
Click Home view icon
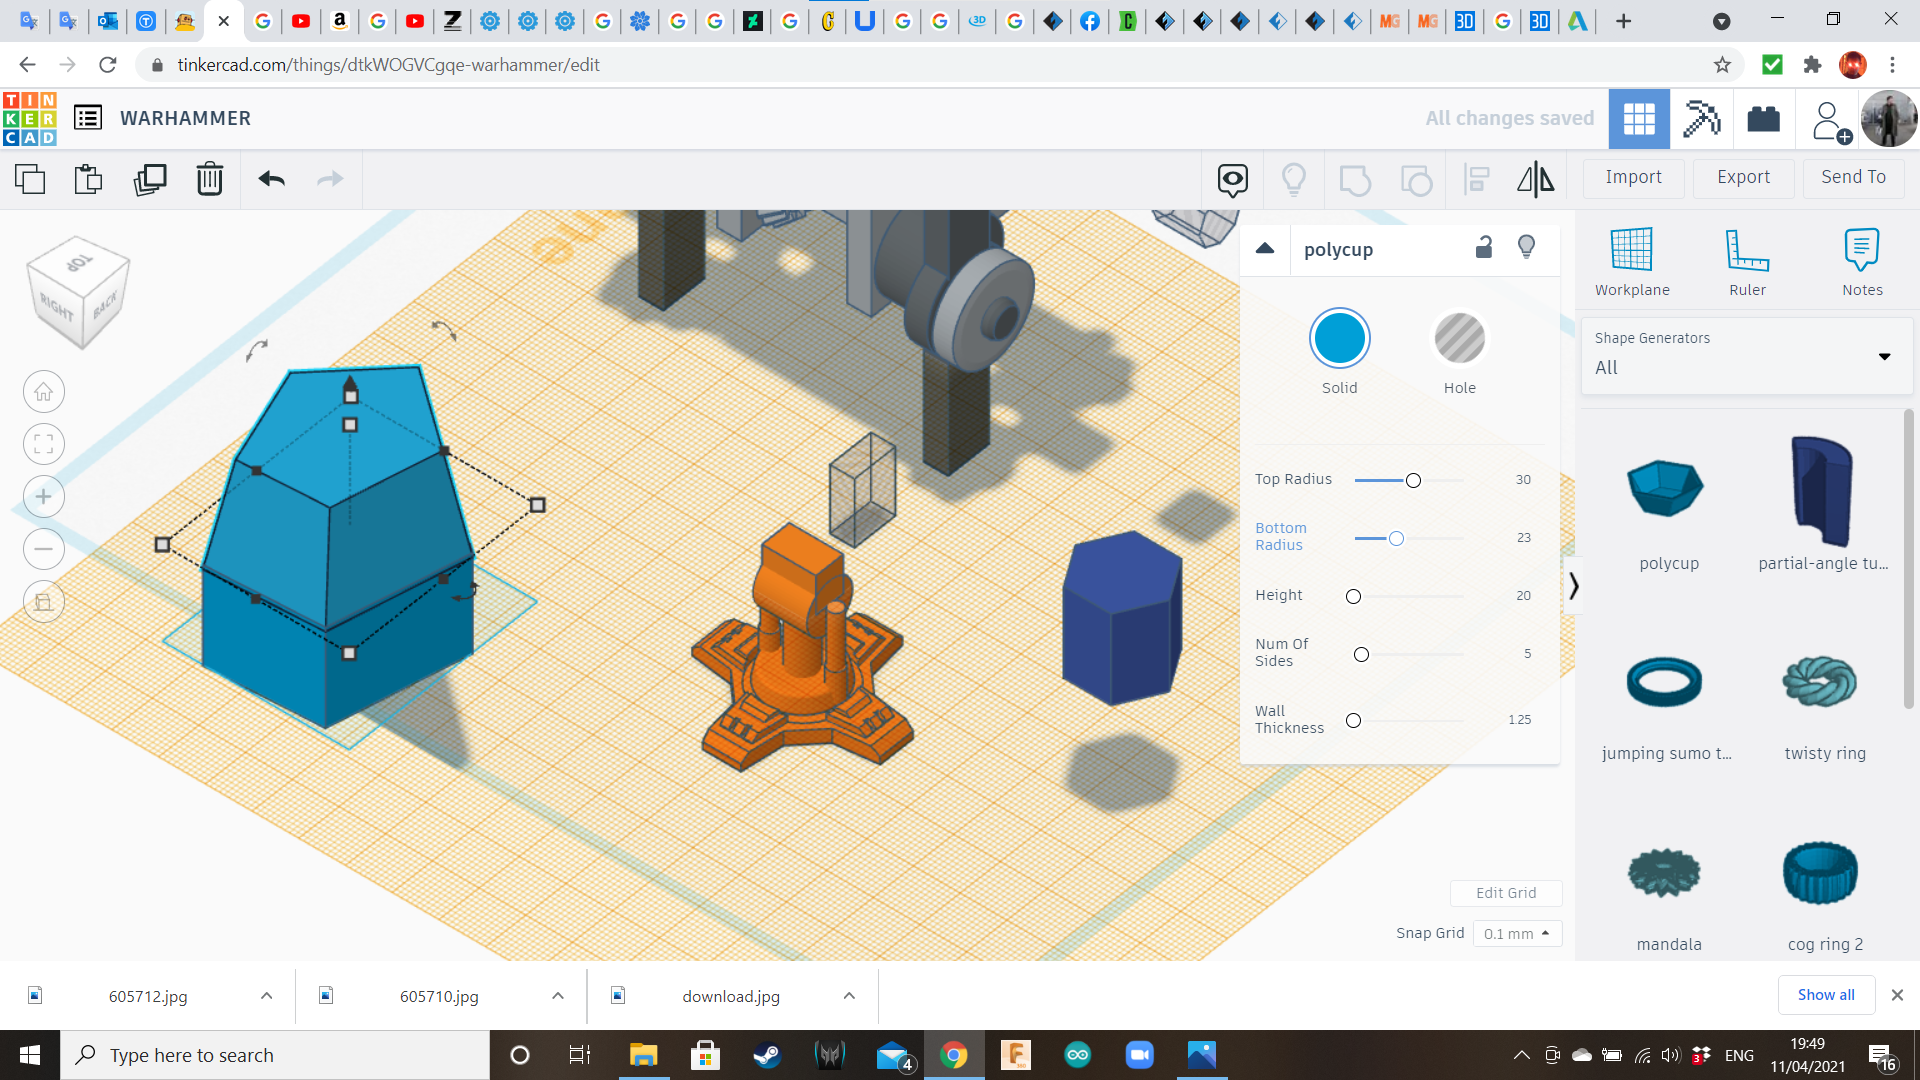pos(44,392)
